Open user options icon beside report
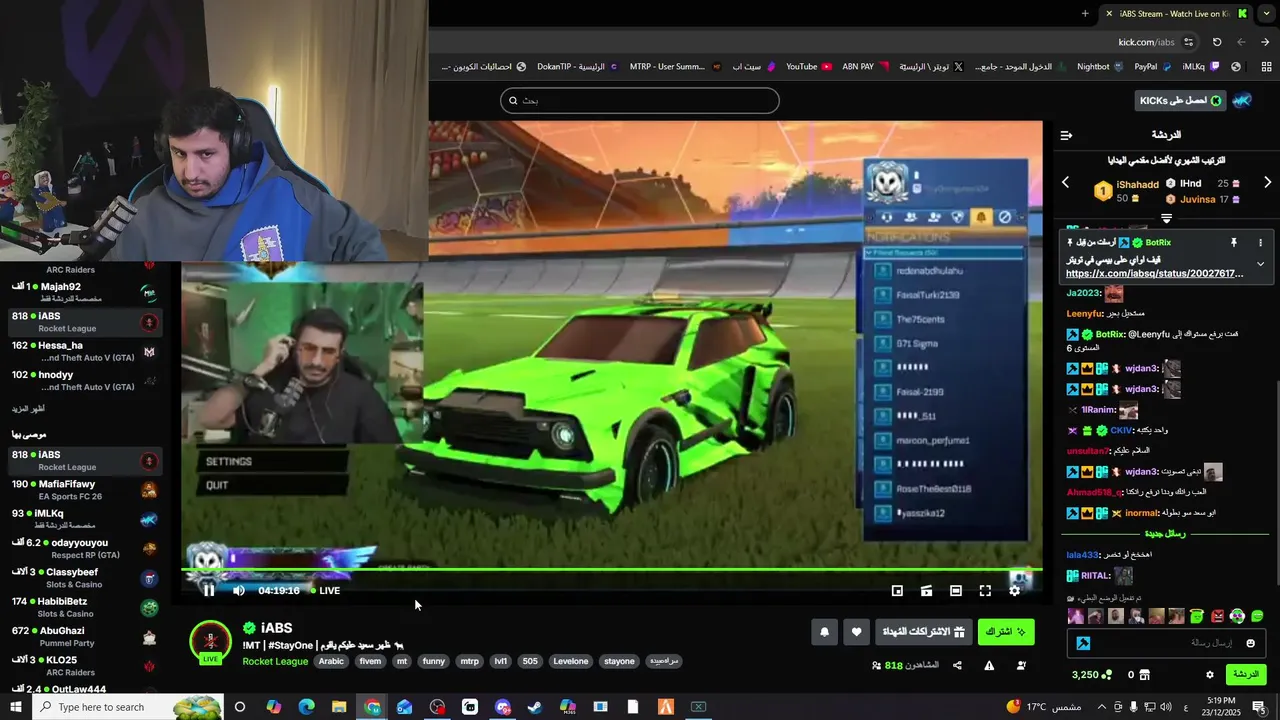The image size is (1280, 720). coord(1021,666)
